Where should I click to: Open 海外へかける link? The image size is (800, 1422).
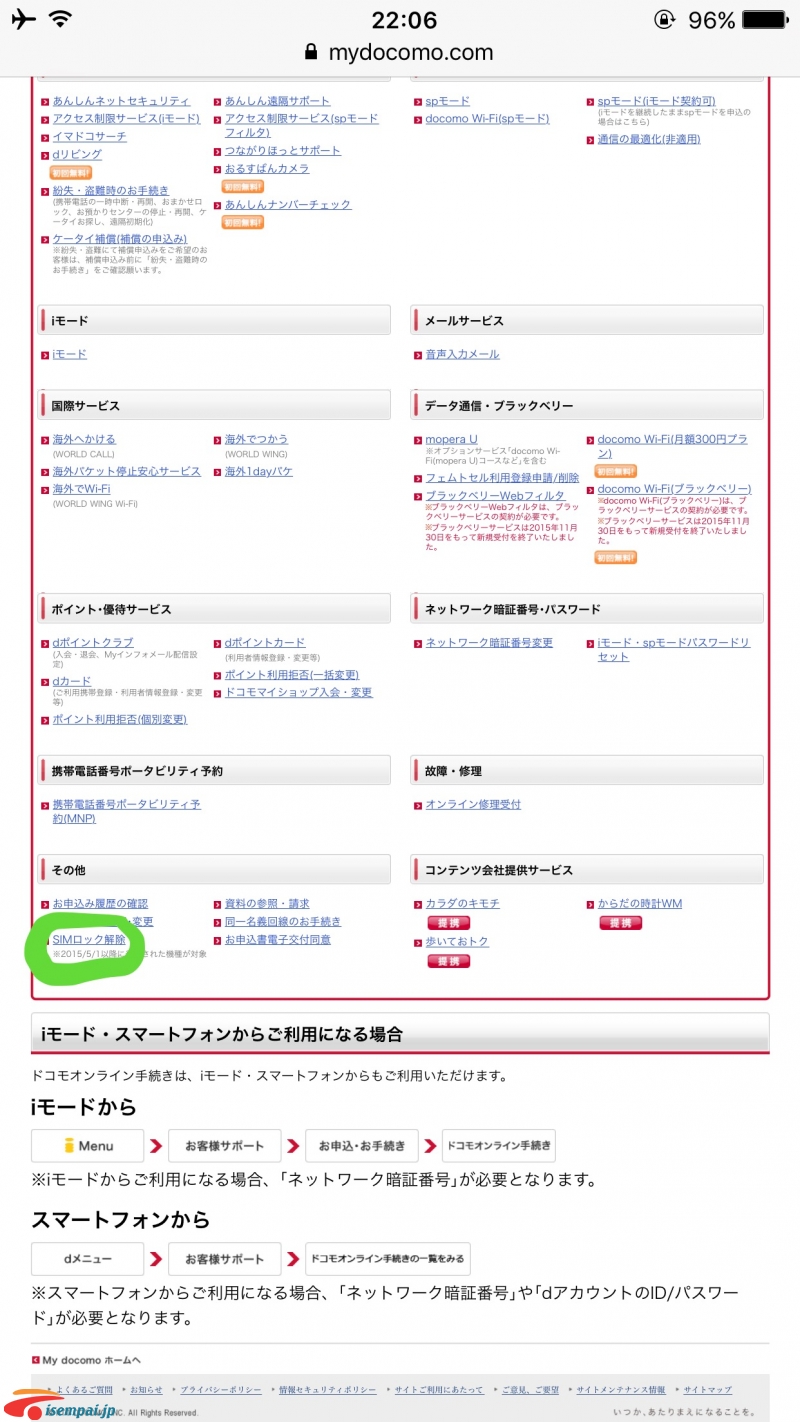[x=84, y=439]
